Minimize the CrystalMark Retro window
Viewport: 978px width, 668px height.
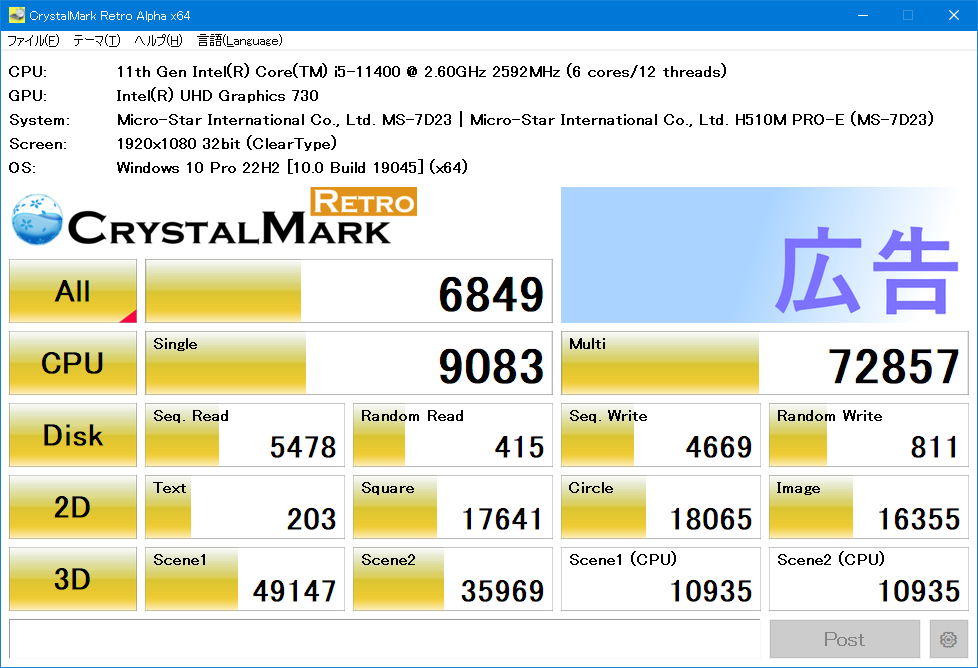point(863,15)
